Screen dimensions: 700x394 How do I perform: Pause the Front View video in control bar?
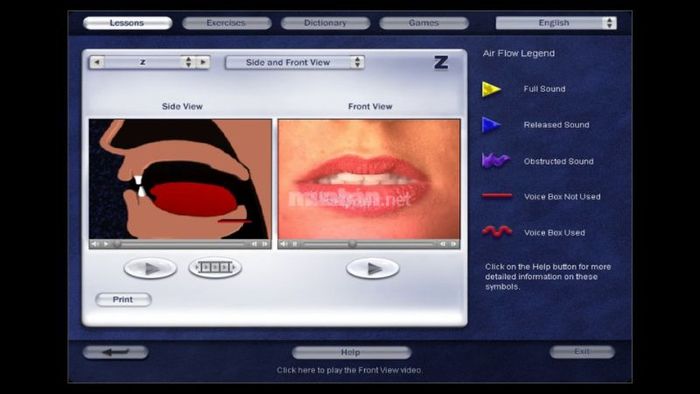pyautogui.click(x=295, y=244)
